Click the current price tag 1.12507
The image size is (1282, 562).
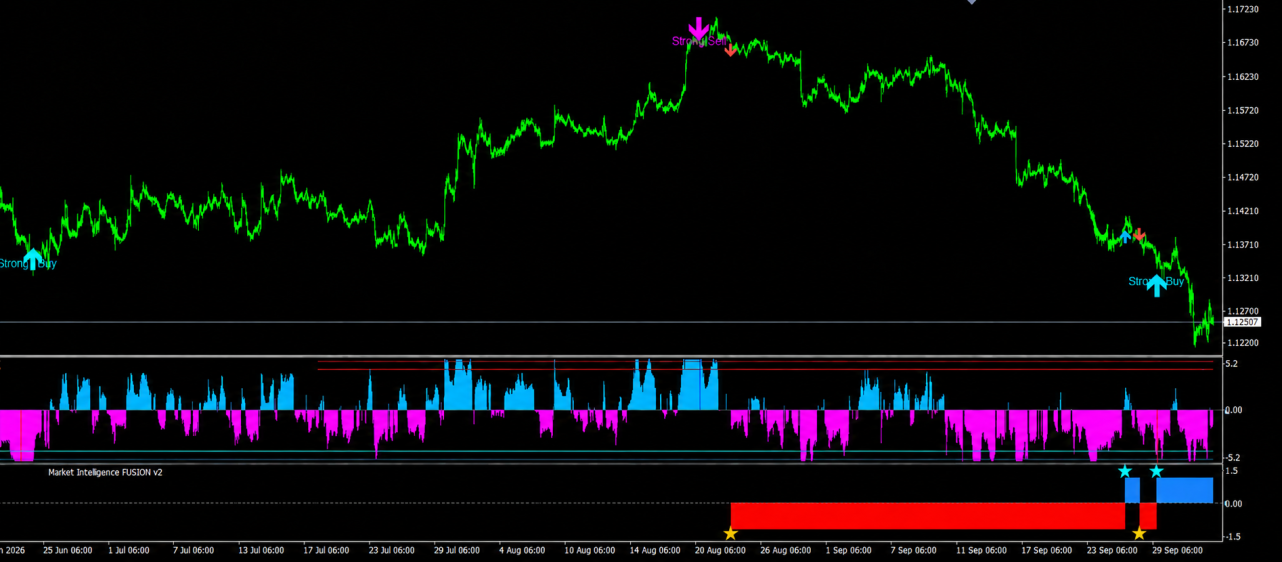pyautogui.click(x=1242, y=322)
